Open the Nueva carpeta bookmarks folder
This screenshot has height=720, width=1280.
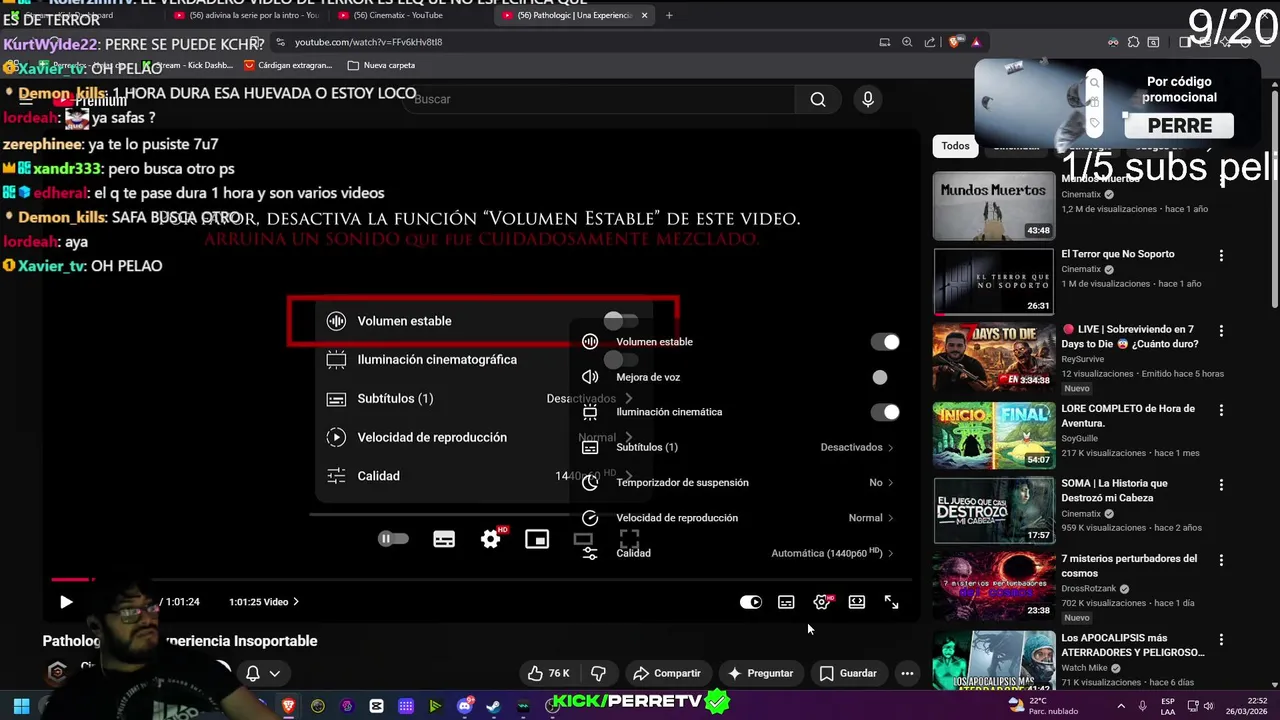point(381,65)
